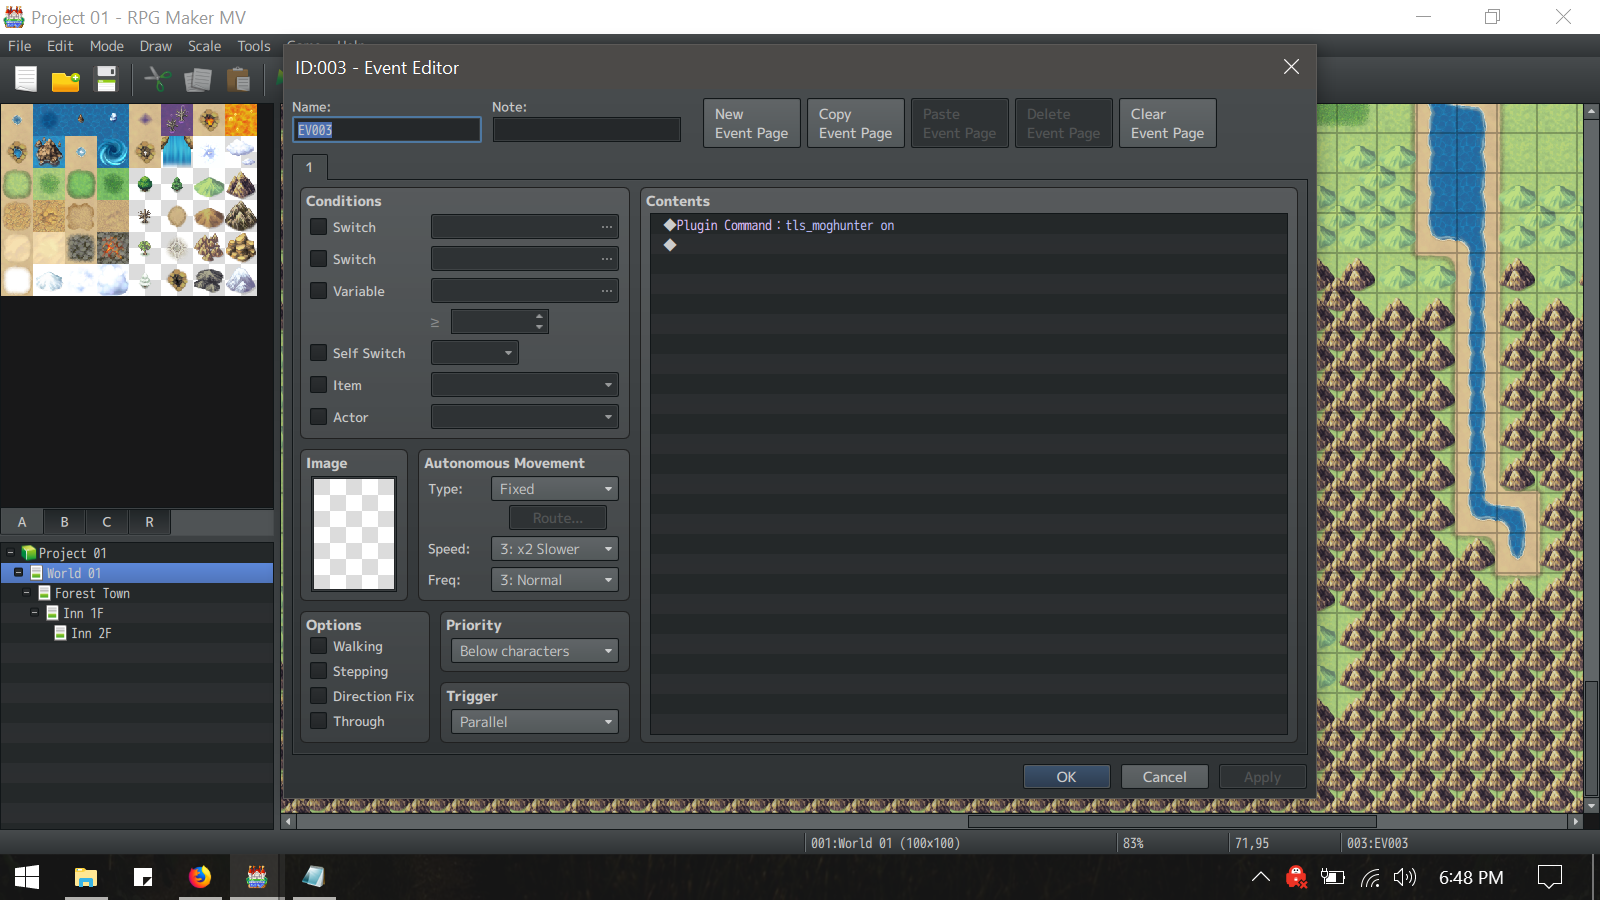
Task: Show hidden system tray icons
Action: point(1261,877)
